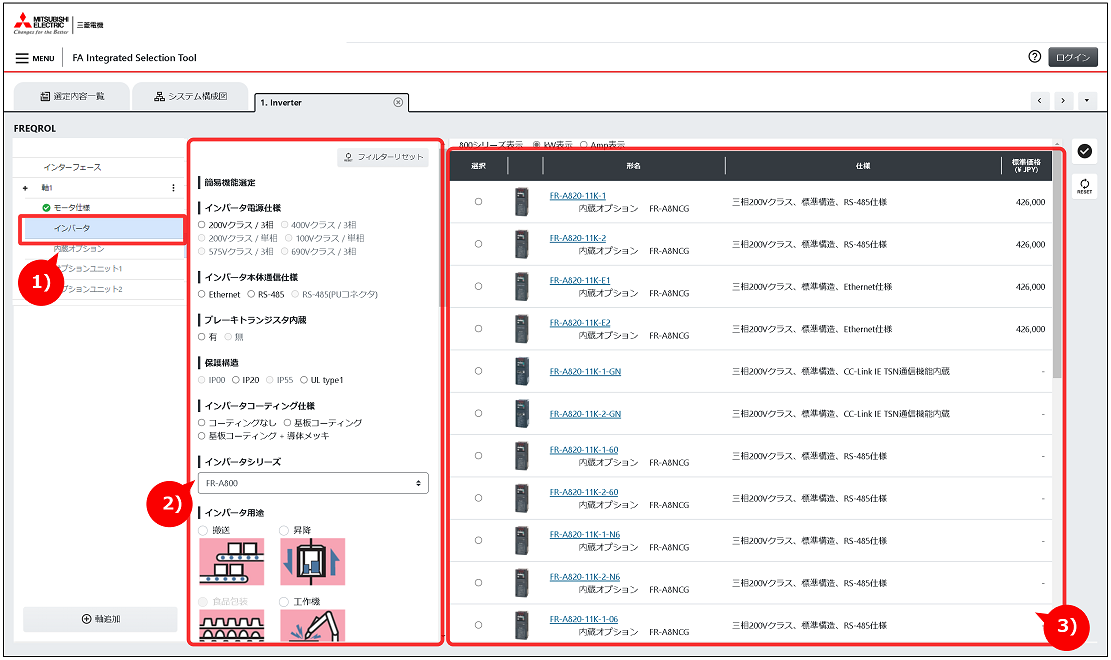1111x660 pixels.
Task: Open the tab list dropdown arrow
Action: 1087,101
